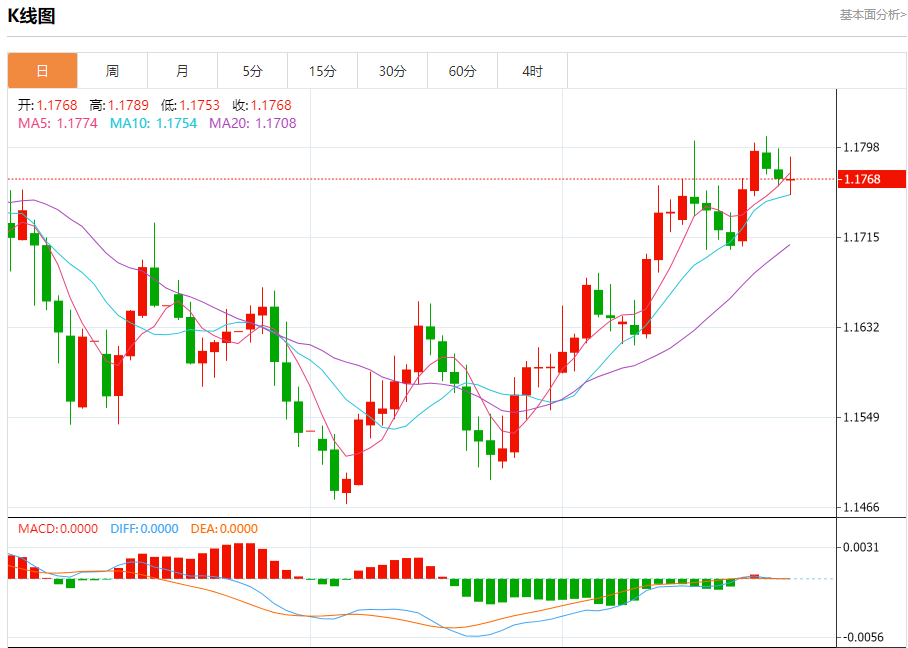Click the K线图 chart title
The width and height of the screenshot is (908, 648).
point(32,16)
